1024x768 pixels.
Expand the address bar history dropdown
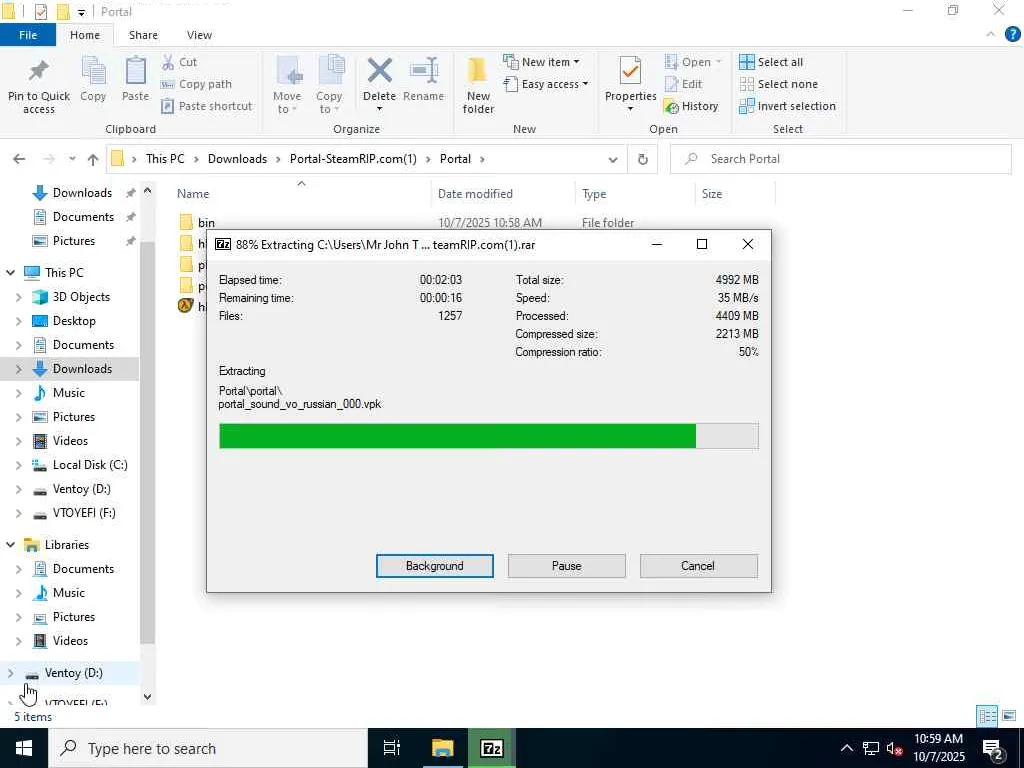click(x=613, y=159)
